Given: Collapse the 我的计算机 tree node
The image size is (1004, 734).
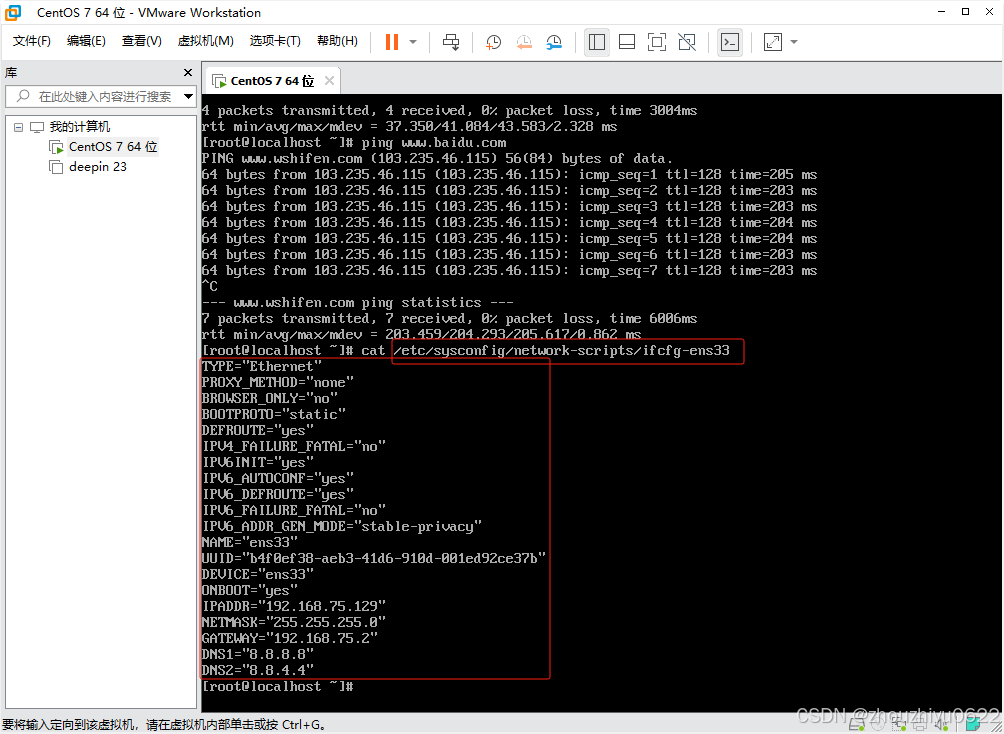Looking at the screenshot, I should pyautogui.click(x=19, y=127).
